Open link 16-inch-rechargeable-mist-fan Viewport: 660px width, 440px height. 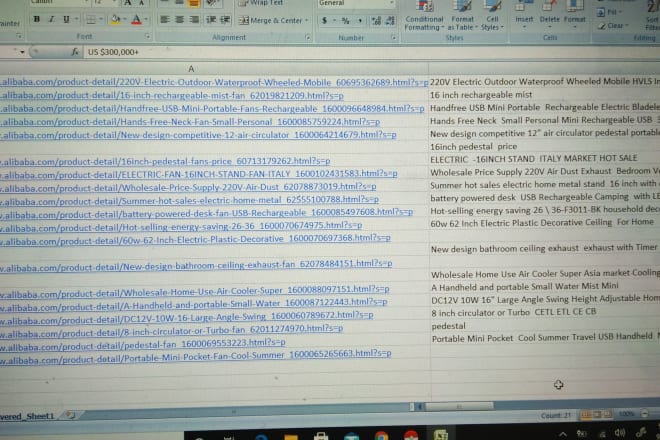pos(172,96)
